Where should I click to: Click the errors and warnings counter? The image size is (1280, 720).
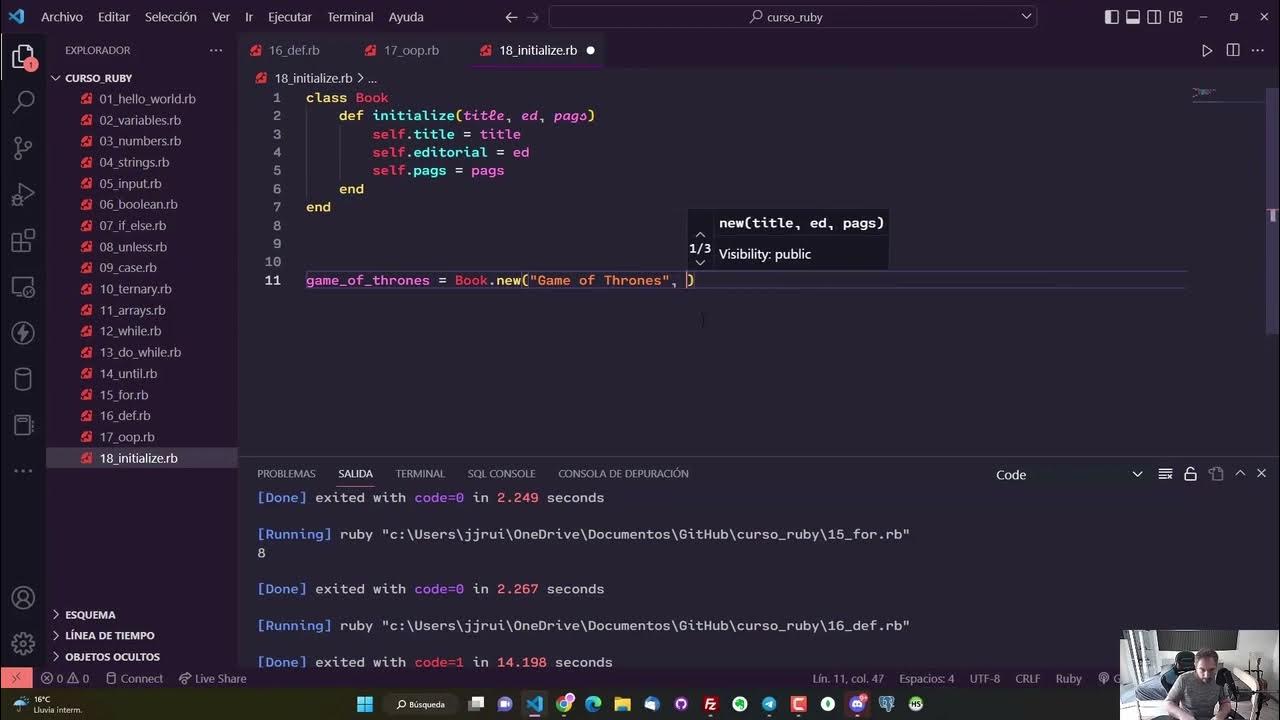(66, 679)
